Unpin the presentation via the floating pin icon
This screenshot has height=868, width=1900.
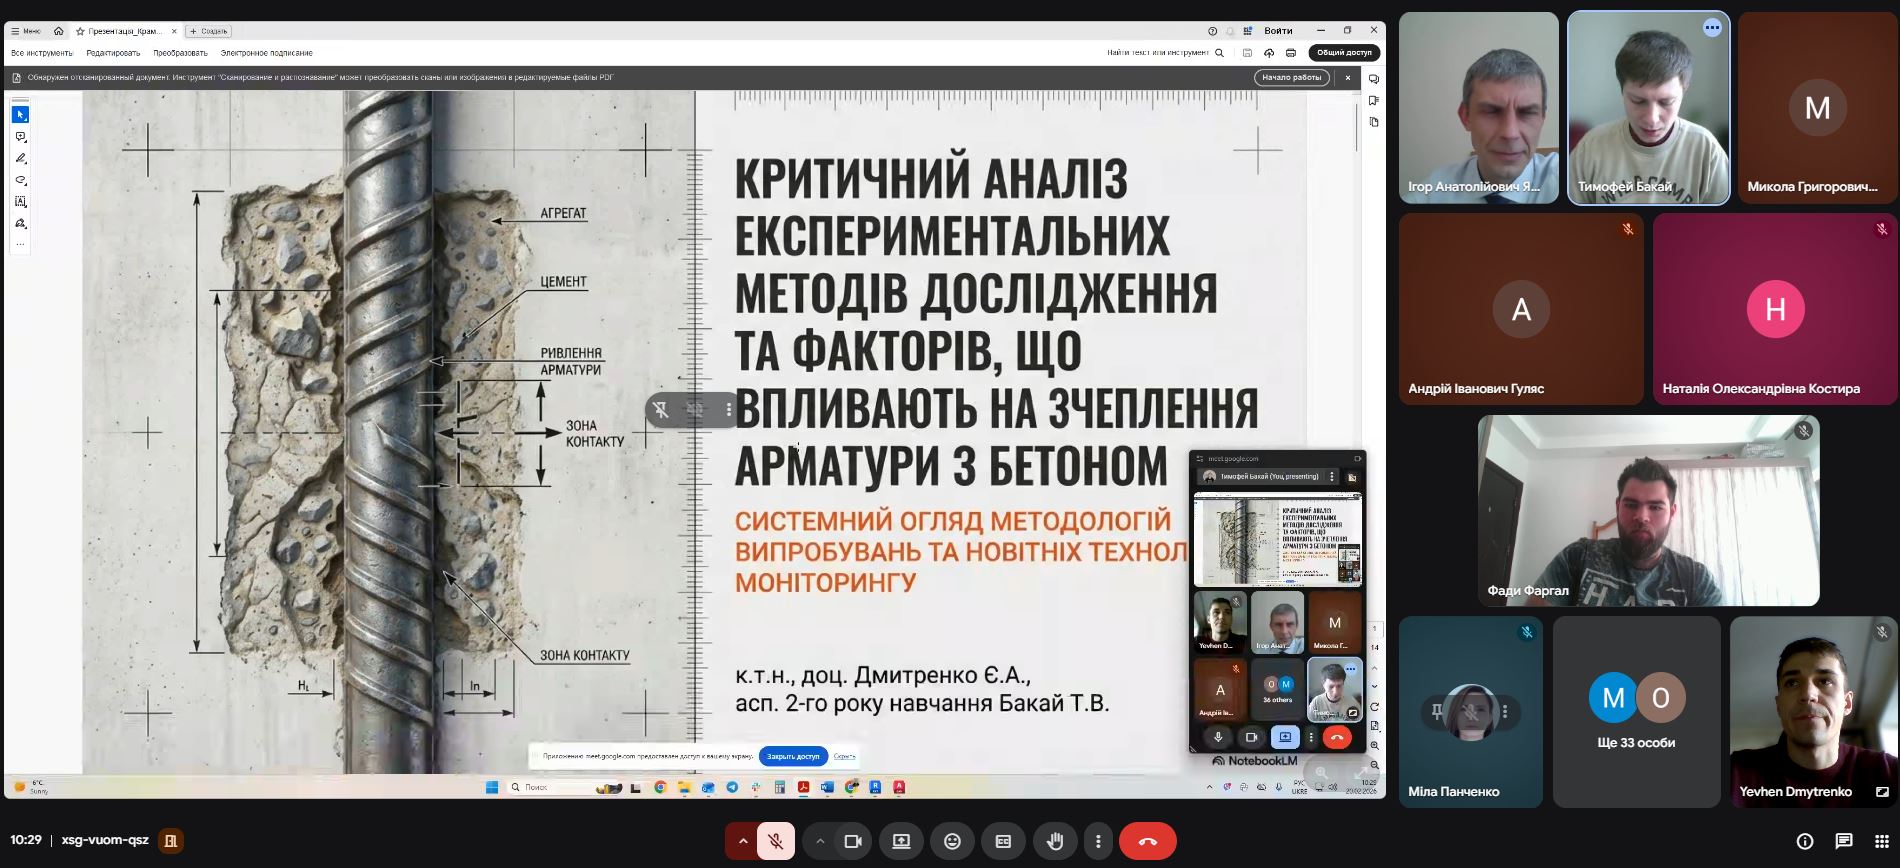[x=661, y=409]
